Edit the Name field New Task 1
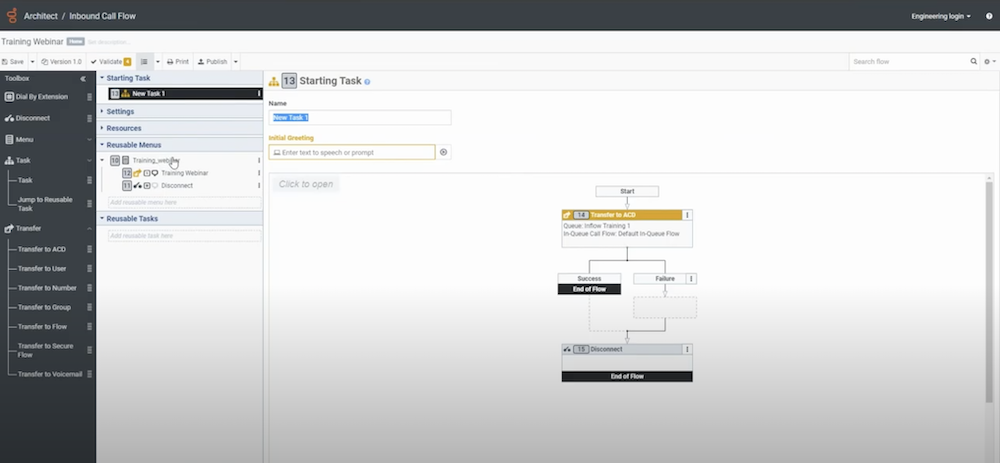Image resolution: width=1000 pixels, height=463 pixels. click(360, 117)
